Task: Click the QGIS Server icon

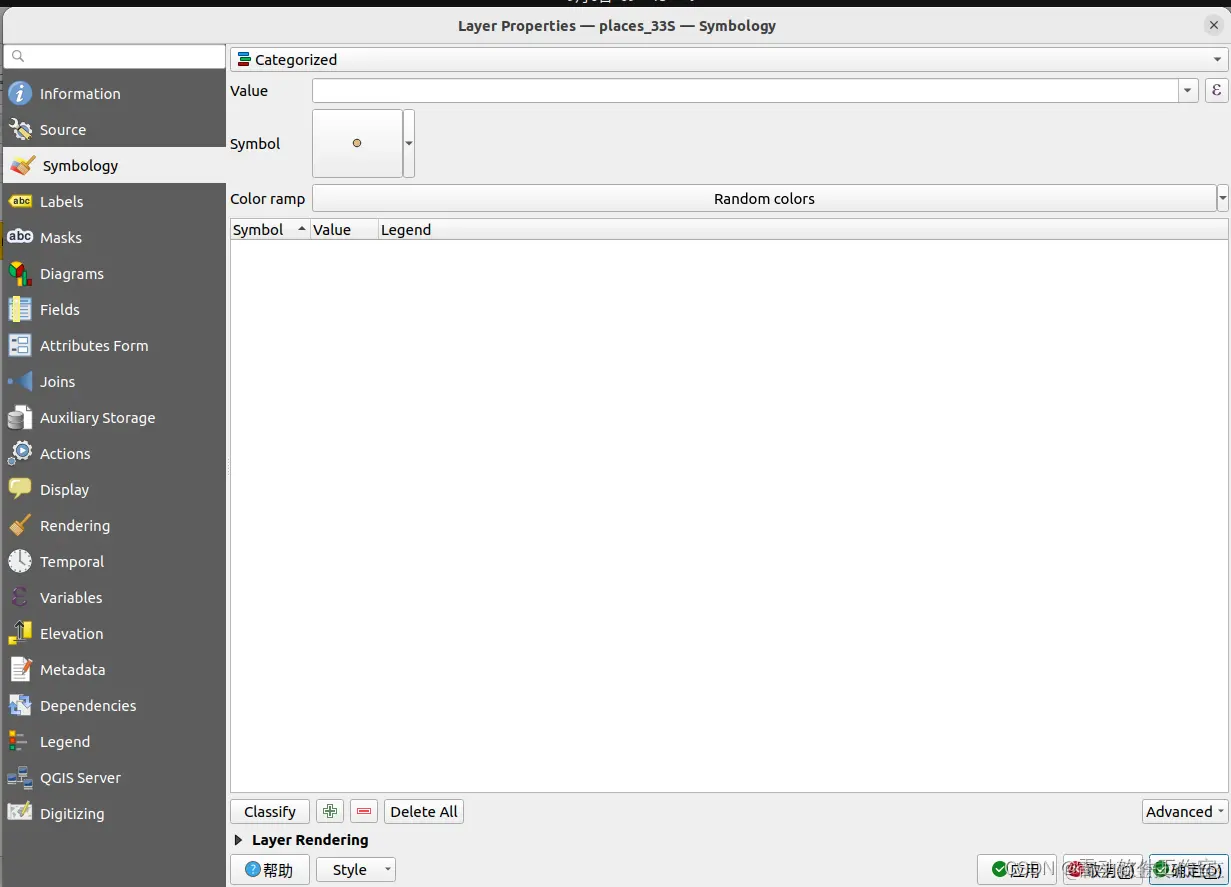Action: click(20, 778)
